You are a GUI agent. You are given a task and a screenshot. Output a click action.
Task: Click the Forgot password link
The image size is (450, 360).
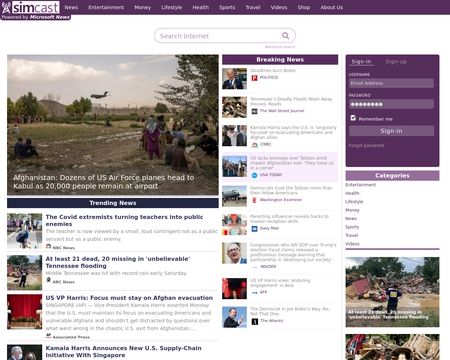[366, 145]
